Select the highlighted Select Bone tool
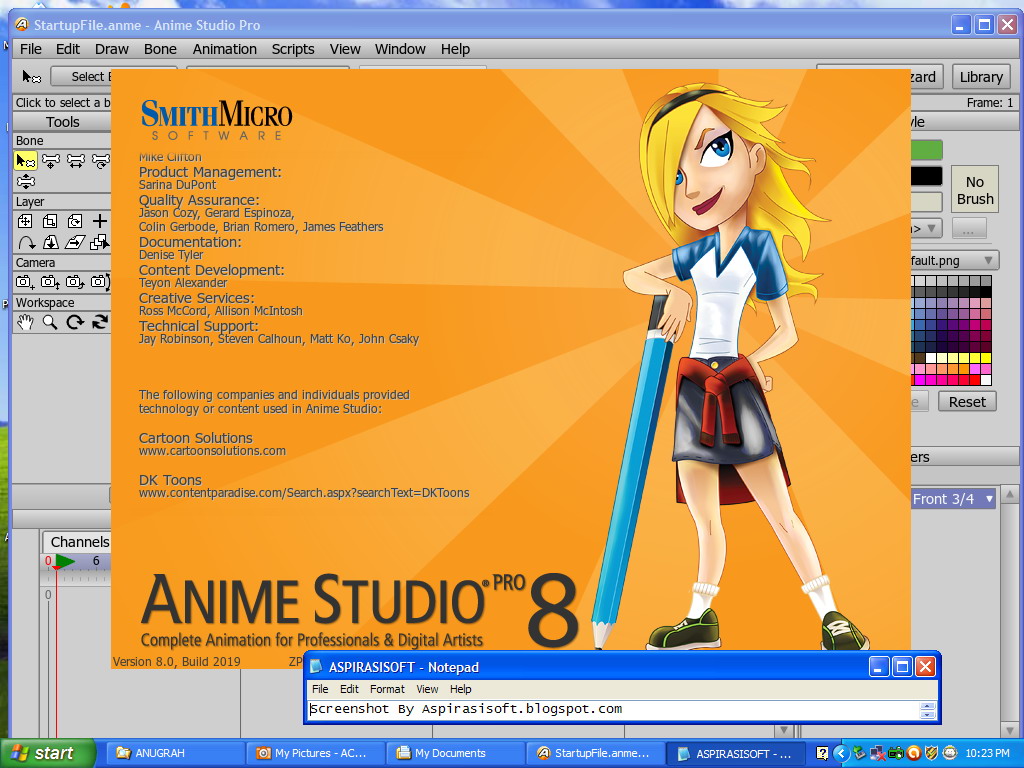 coord(26,161)
